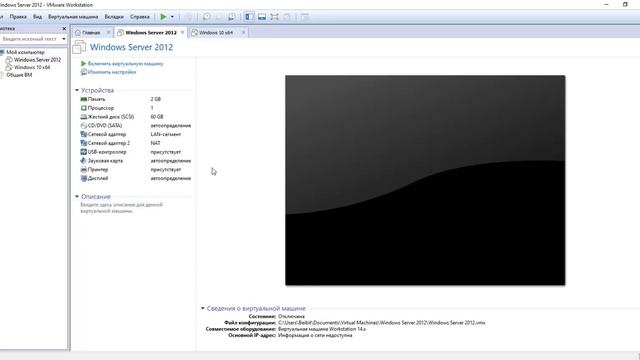Click the first Сетевой адаптер icon
This screenshot has height=360, width=640.
pos(84,134)
